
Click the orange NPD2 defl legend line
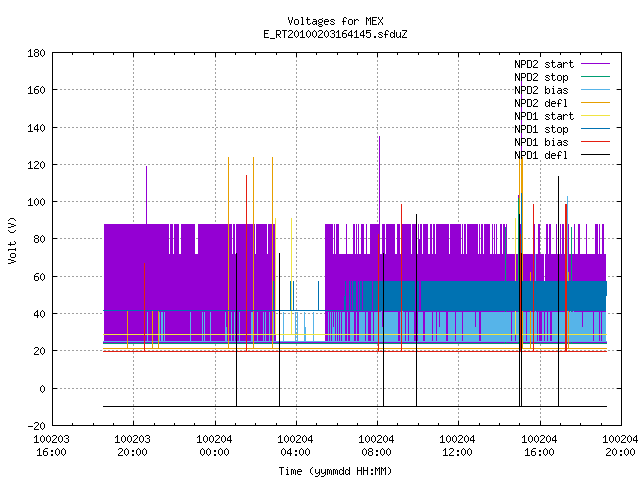[x=595, y=102]
